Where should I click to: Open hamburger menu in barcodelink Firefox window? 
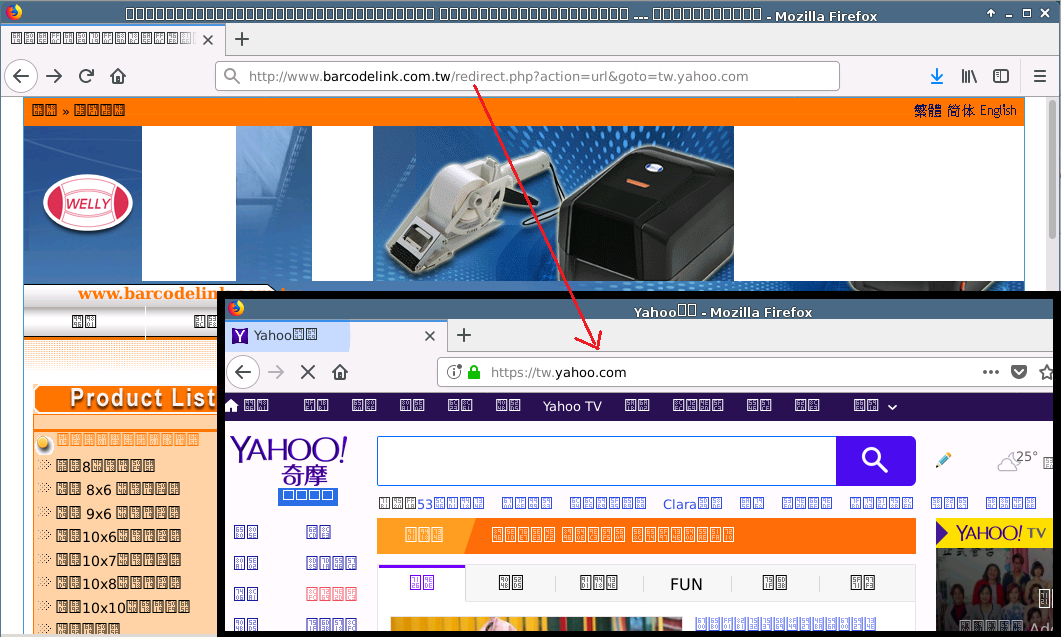(1040, 76)
